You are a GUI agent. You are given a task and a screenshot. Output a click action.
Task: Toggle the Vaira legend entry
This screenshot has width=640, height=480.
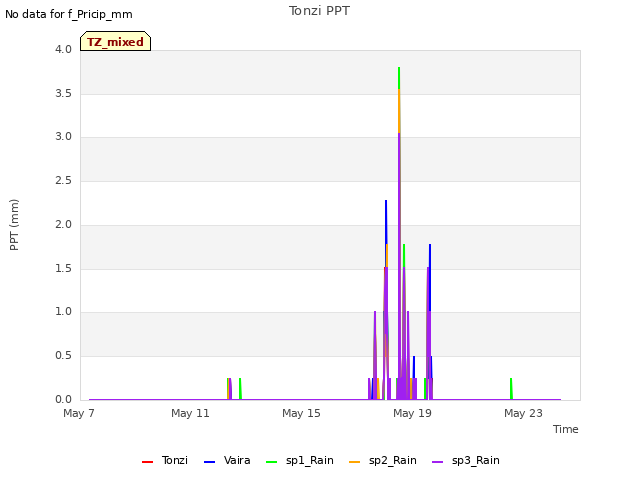pos(227,460)
